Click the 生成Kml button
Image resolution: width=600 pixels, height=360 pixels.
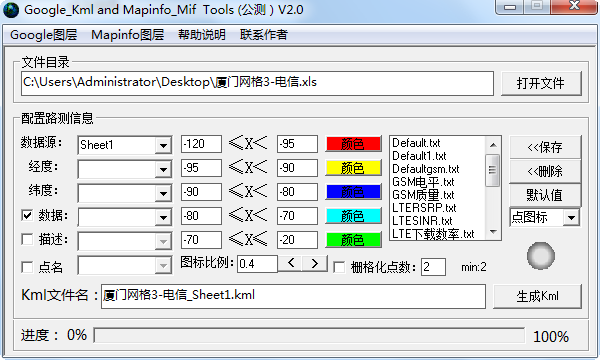pos(537,296)
